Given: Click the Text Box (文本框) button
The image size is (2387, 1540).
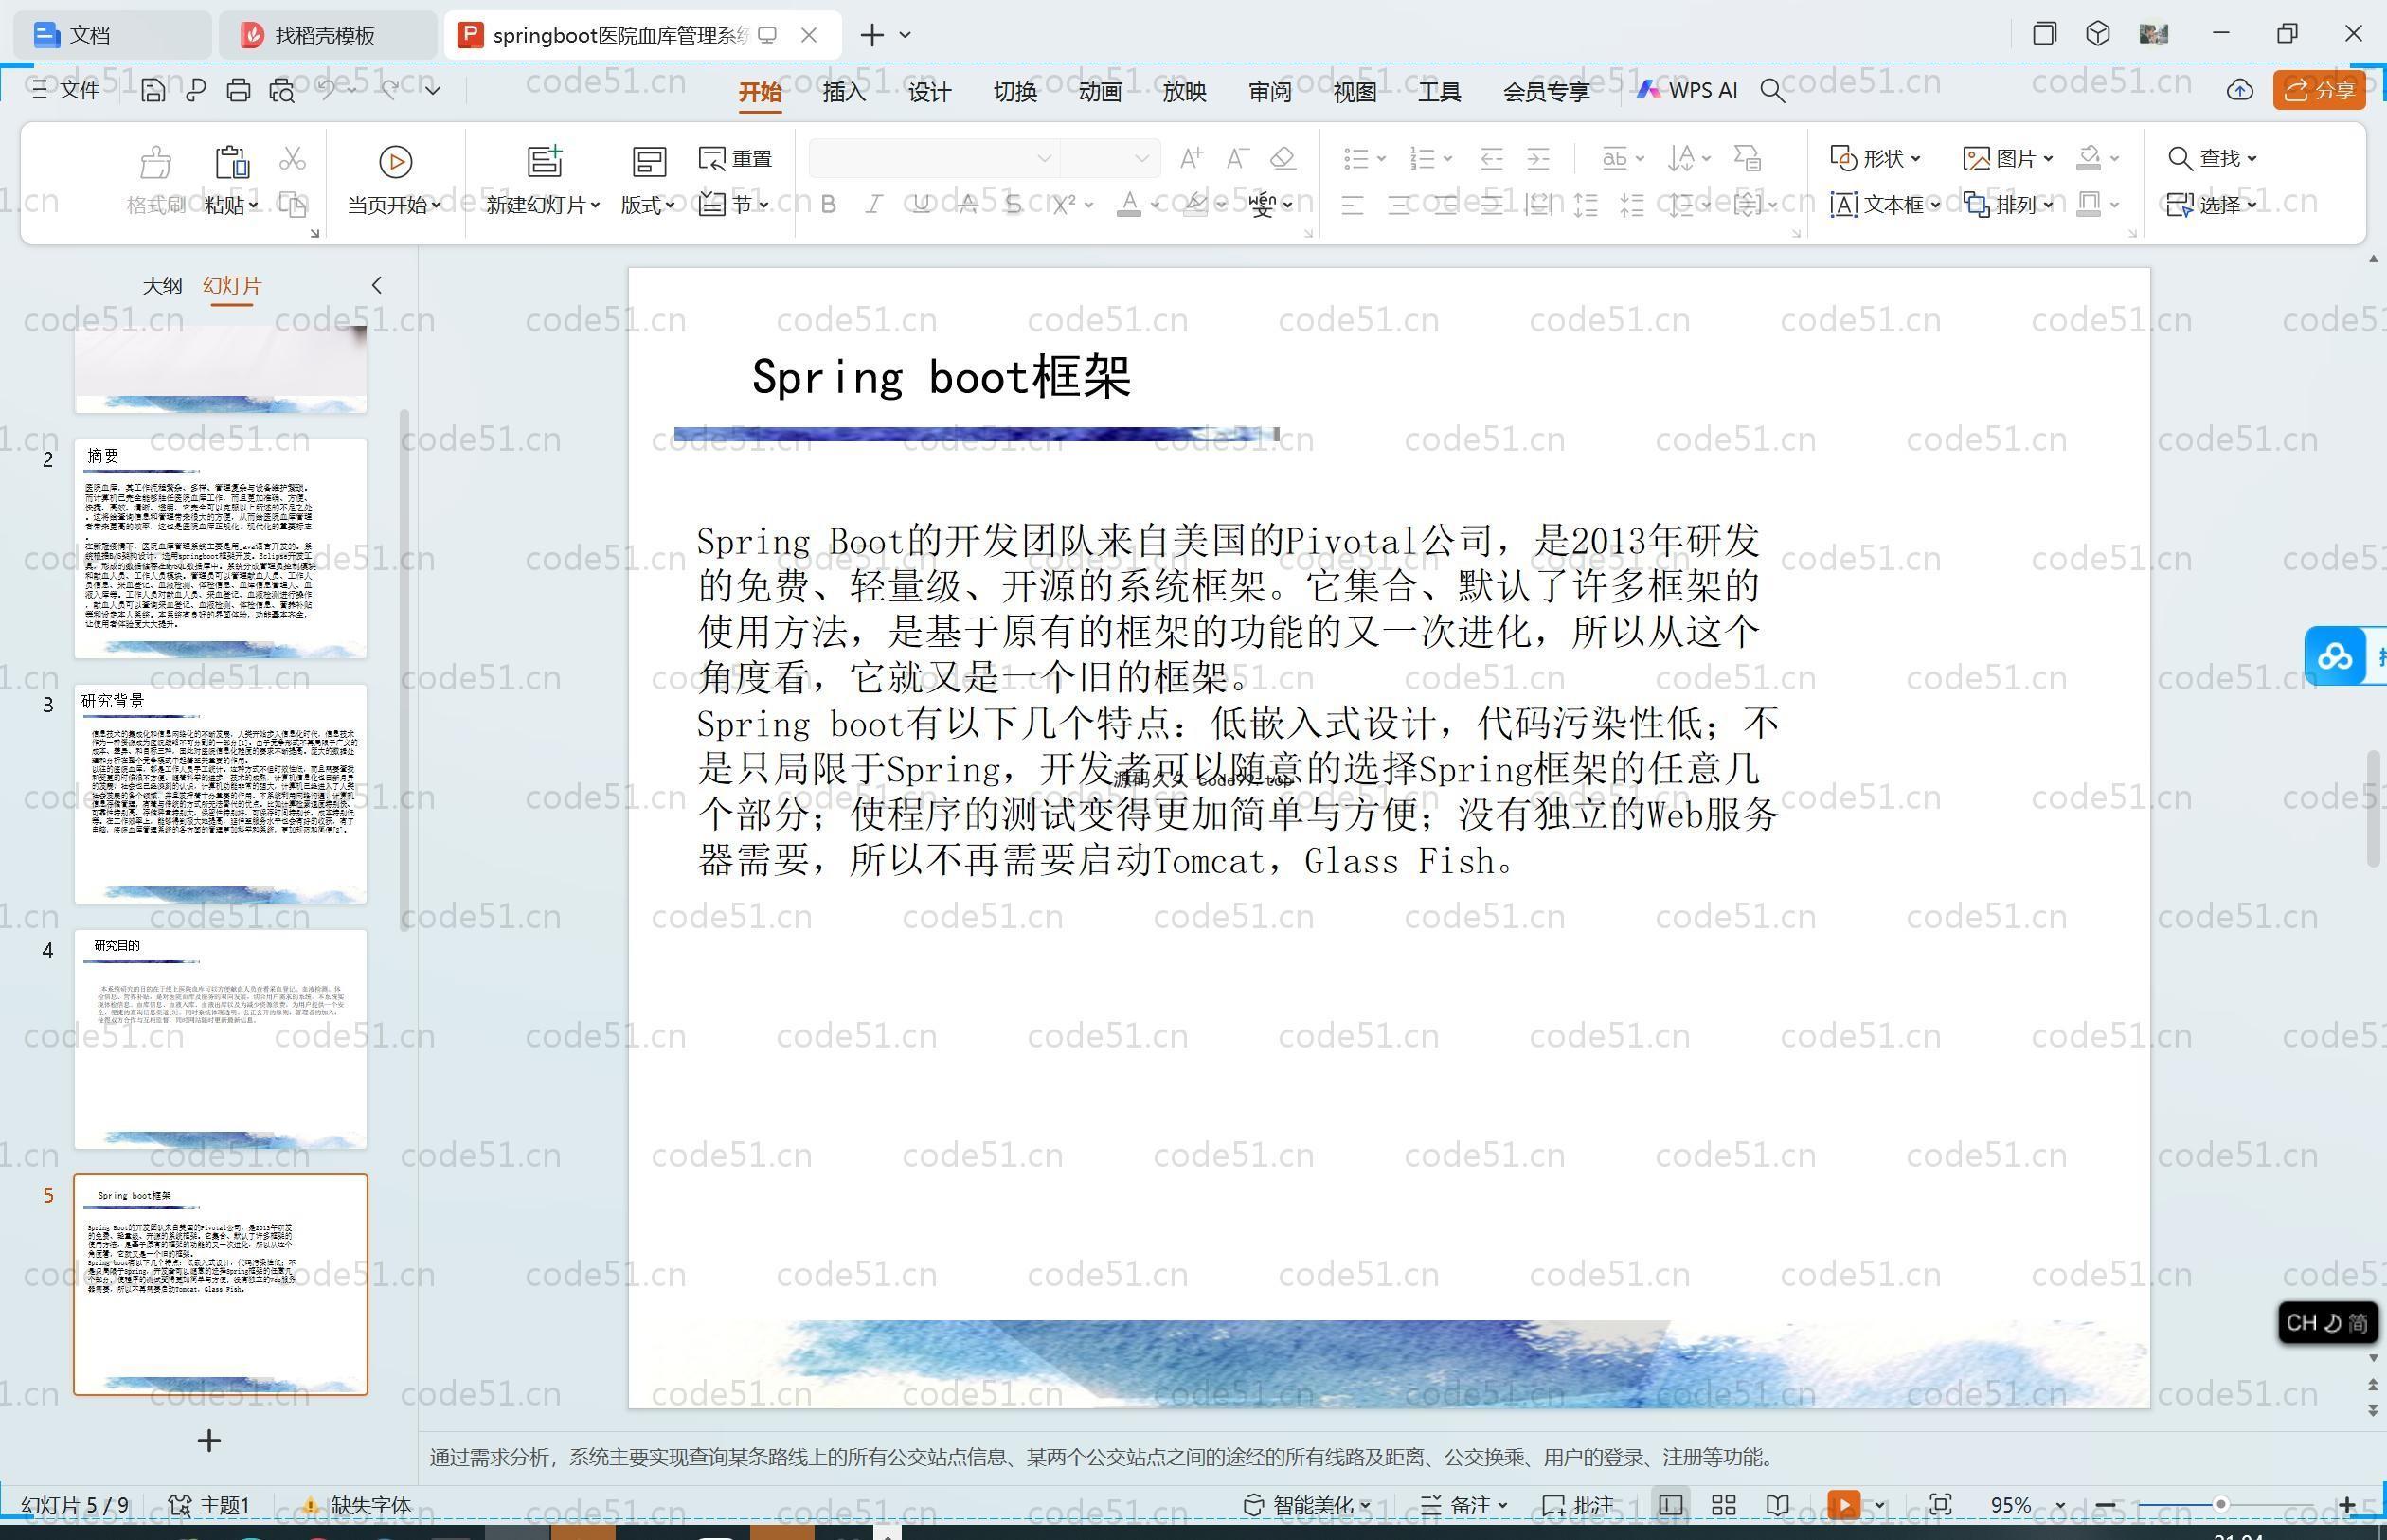Looking at the screenshot, I should point(1885,205).
